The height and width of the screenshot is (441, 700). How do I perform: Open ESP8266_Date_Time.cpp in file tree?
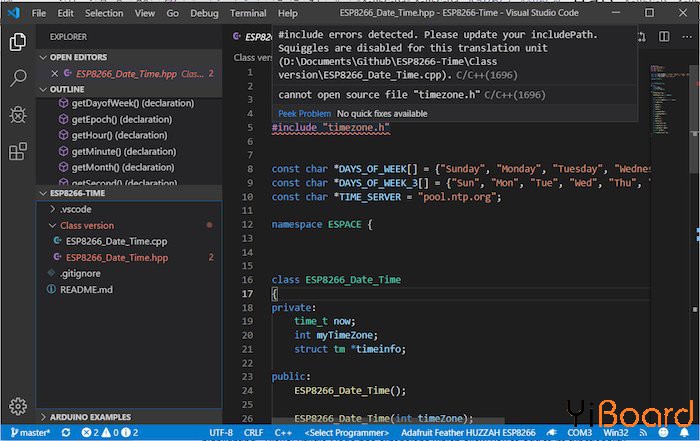click(116, 241)
